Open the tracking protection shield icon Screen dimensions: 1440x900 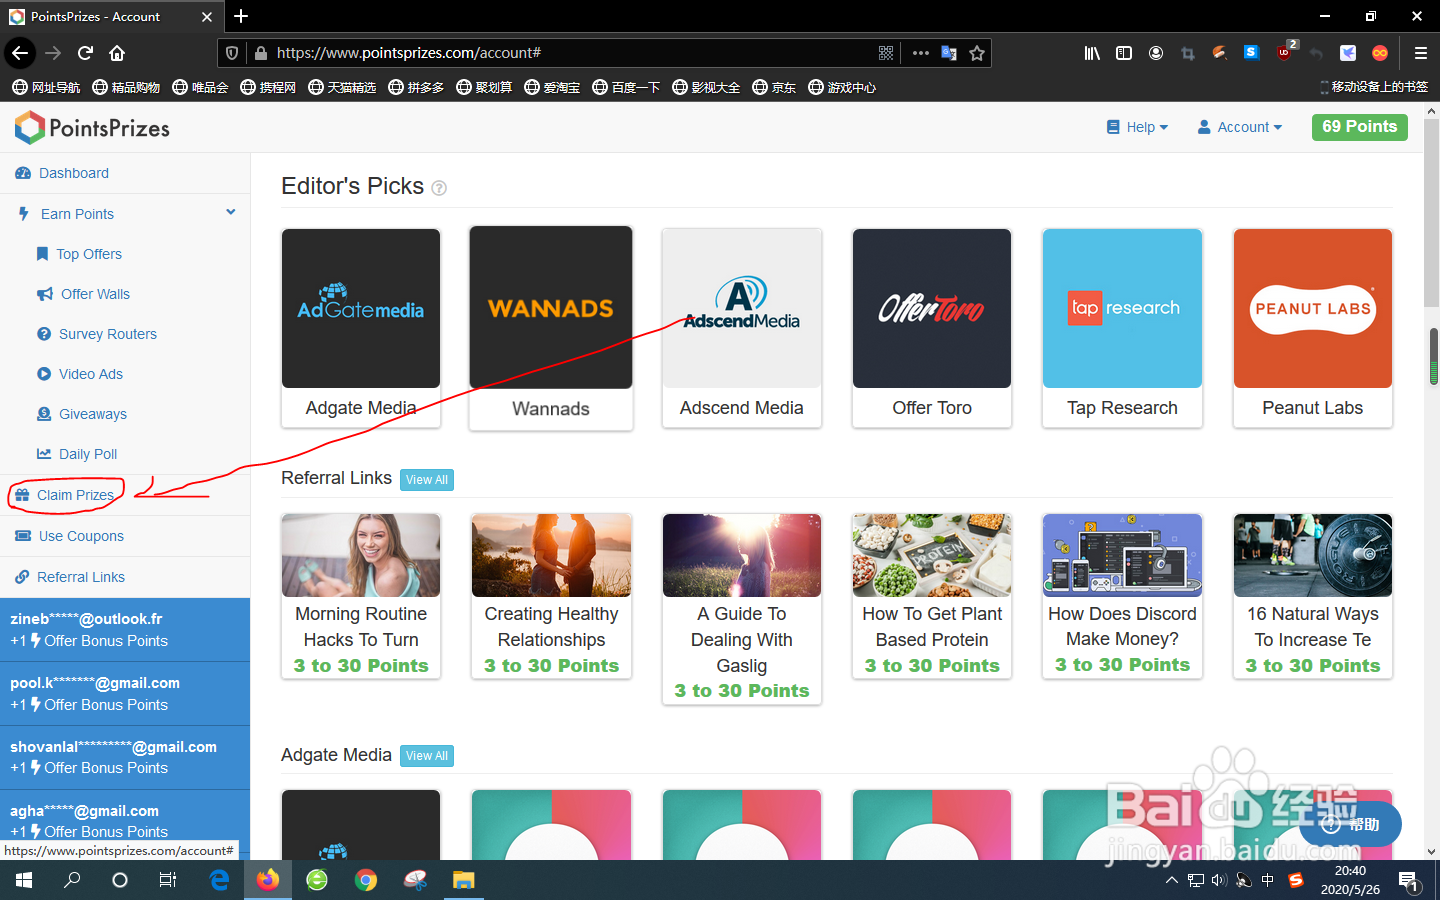pyautogui.click(x=232, y=53)
